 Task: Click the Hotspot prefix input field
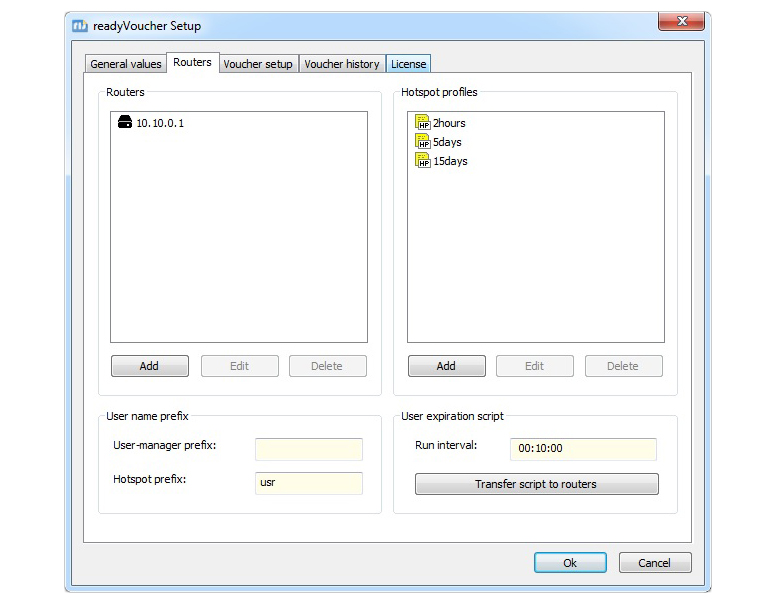pyautogui.click(x=309, y=483)
